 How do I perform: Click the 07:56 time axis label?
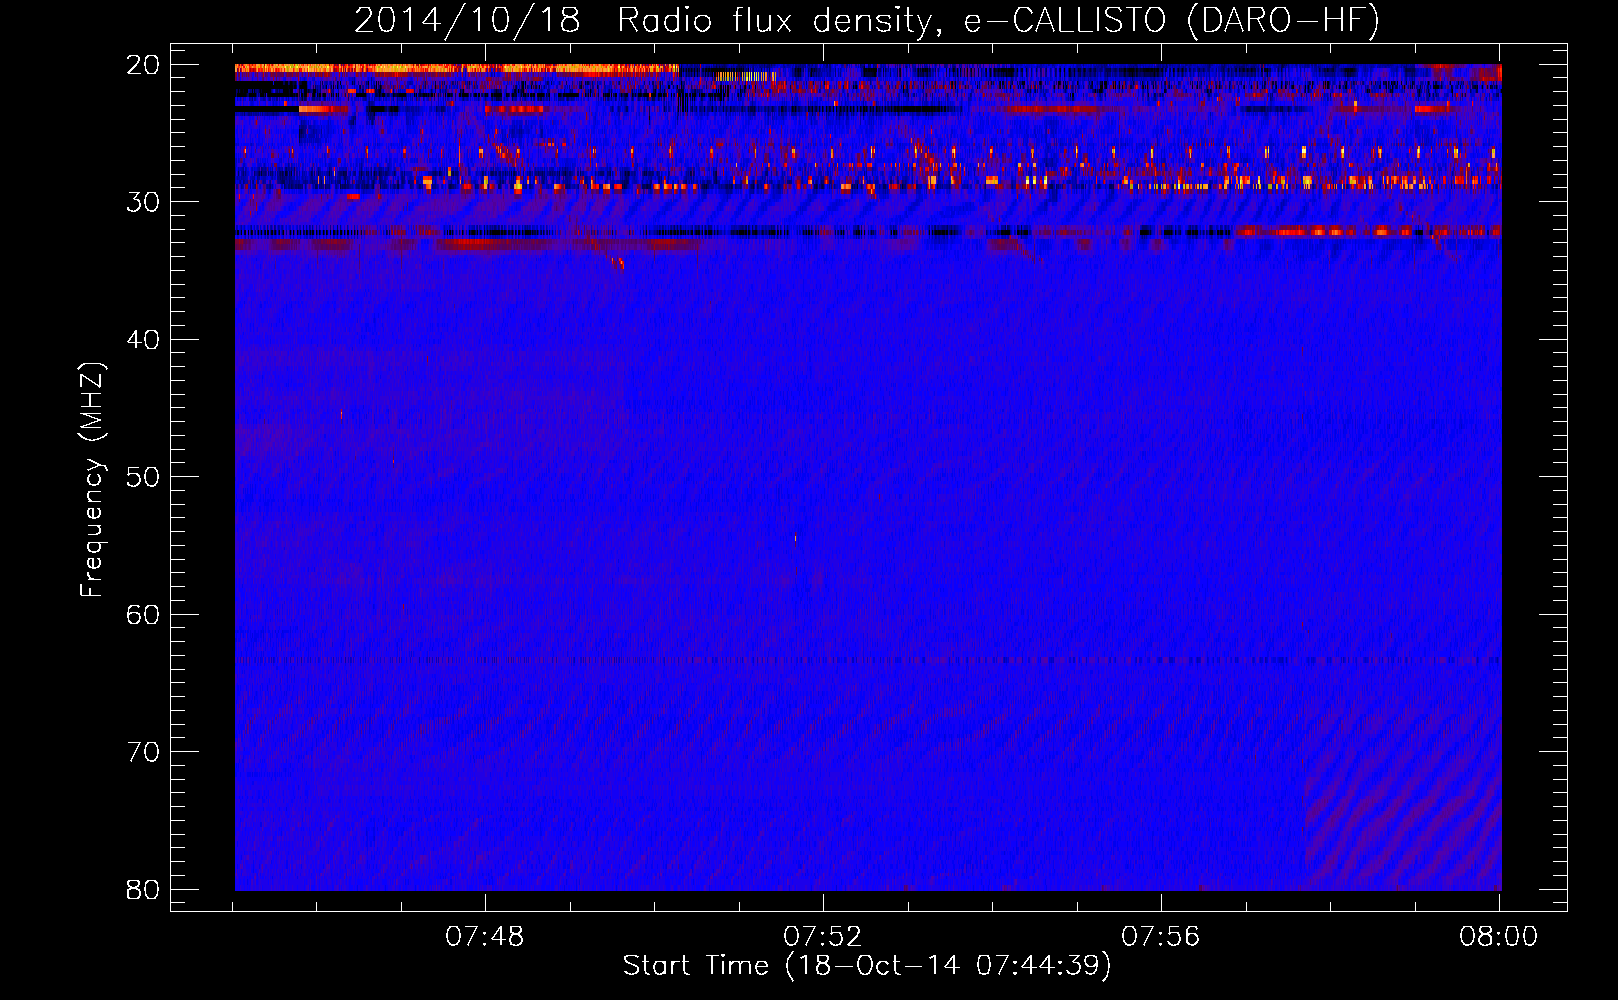click(1160, 937)
